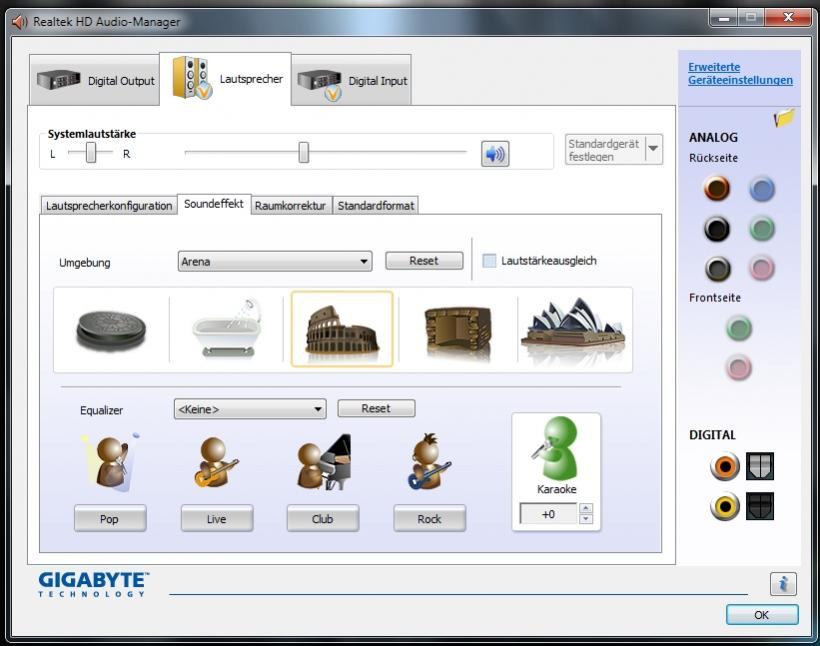The height and width of the screenshot is (646, 820).
Task: Reset the Umgebung environment setting
Action: pyautogui.click(x=424, y=260)
